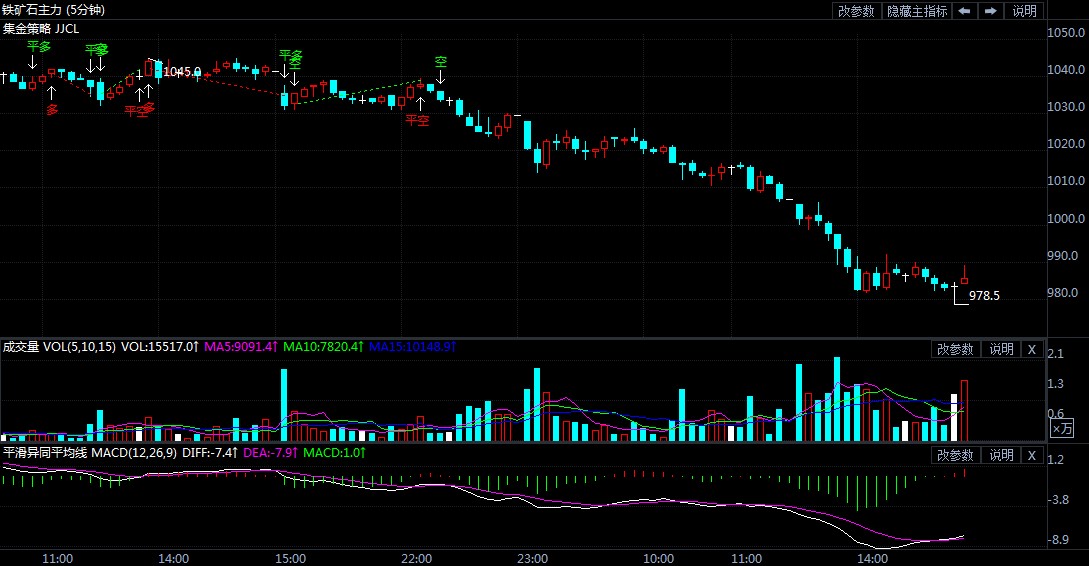Click the red 平空 signal near 22:00
Screen dimensions: 1089x566
417,120
